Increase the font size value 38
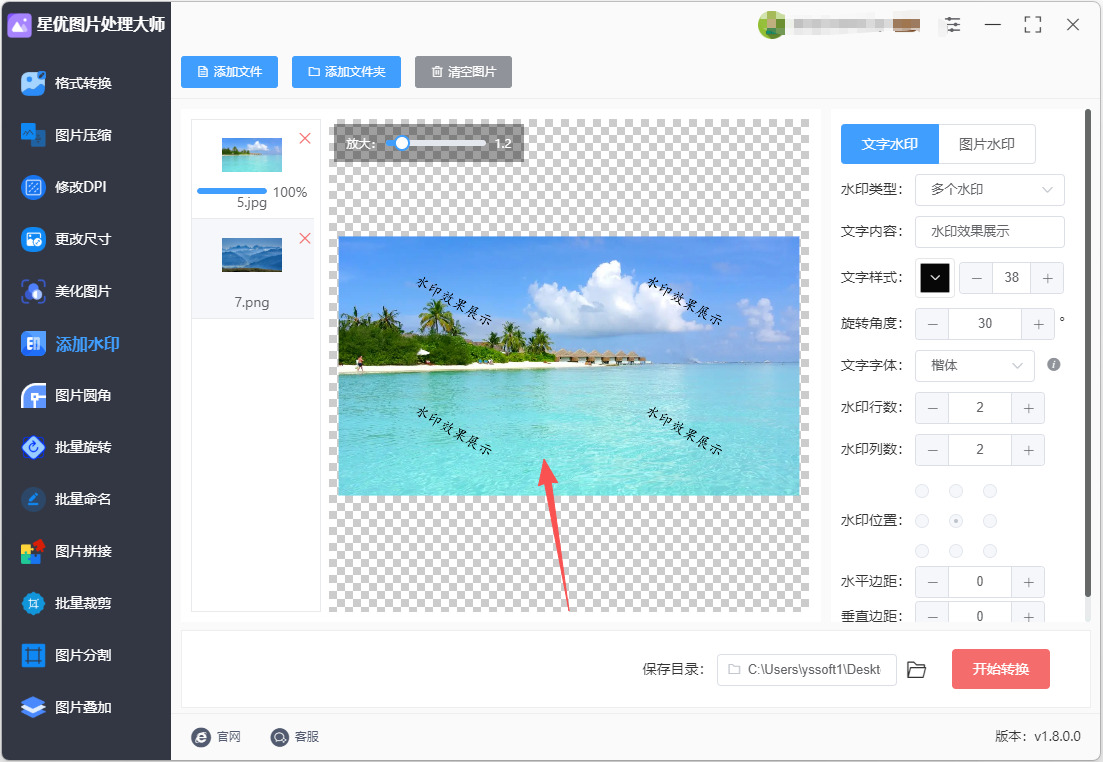This screenshot has width=1103, height=762. coord(1047,279)
